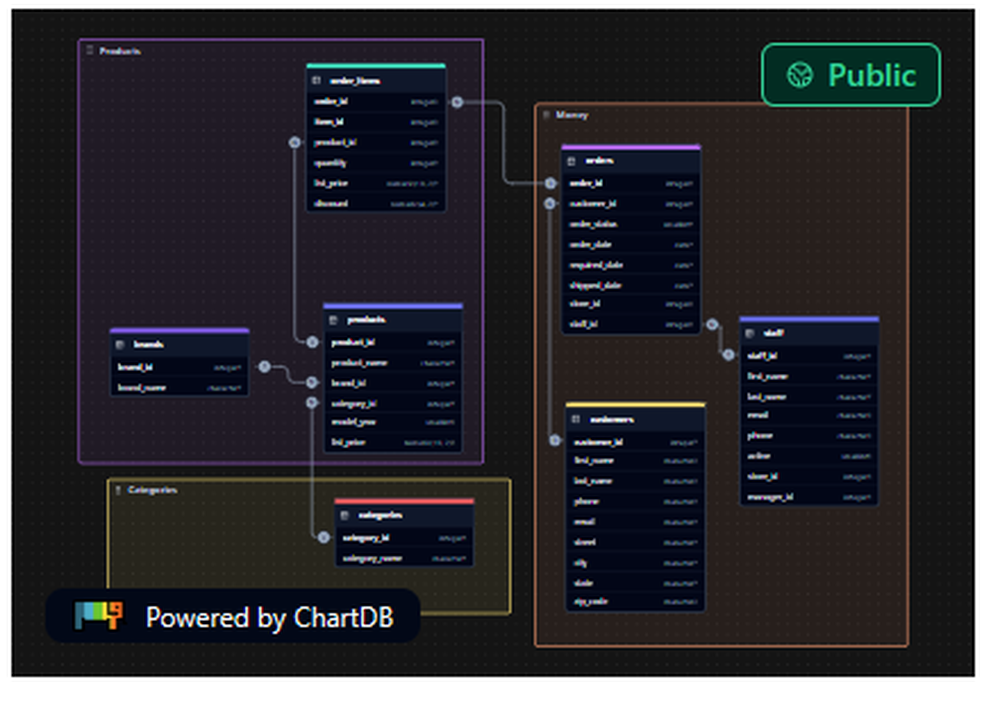1000x704 pixels.
Task: Click the relationship anchor beside orders order_id
Action: [x=551, y=183]
